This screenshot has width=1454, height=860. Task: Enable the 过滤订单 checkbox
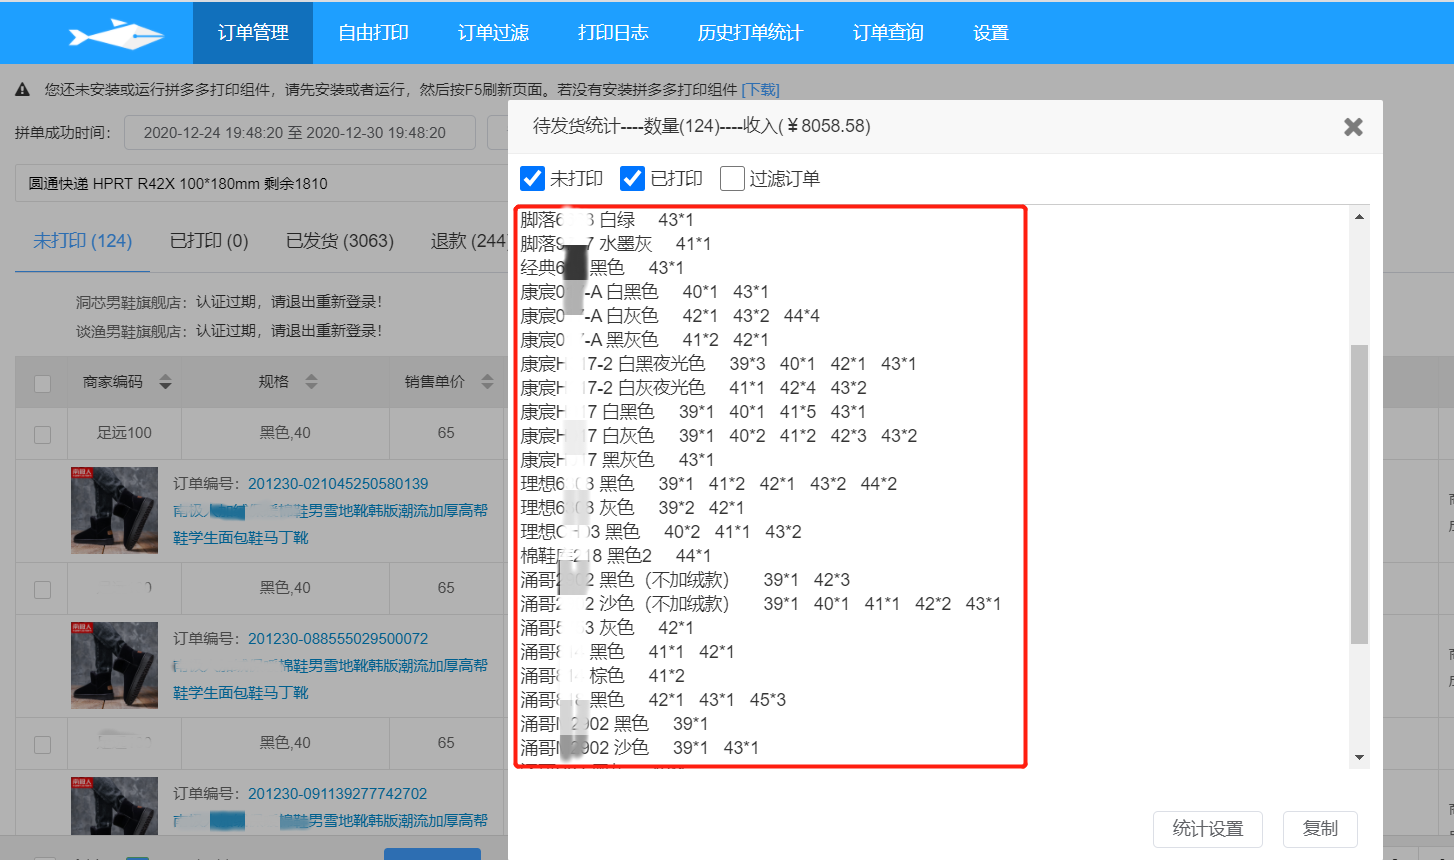coord(732,179)
